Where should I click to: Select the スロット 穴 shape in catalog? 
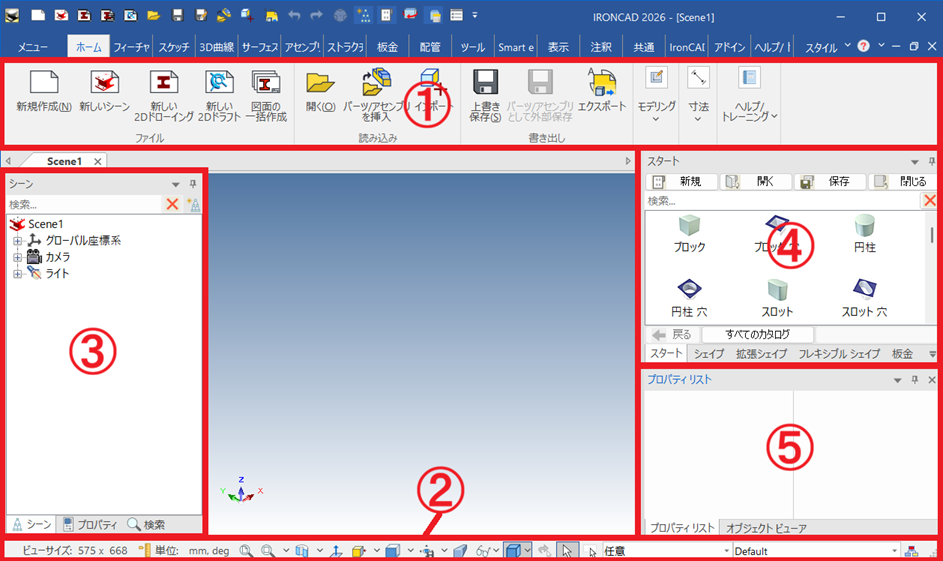(864, 298)
